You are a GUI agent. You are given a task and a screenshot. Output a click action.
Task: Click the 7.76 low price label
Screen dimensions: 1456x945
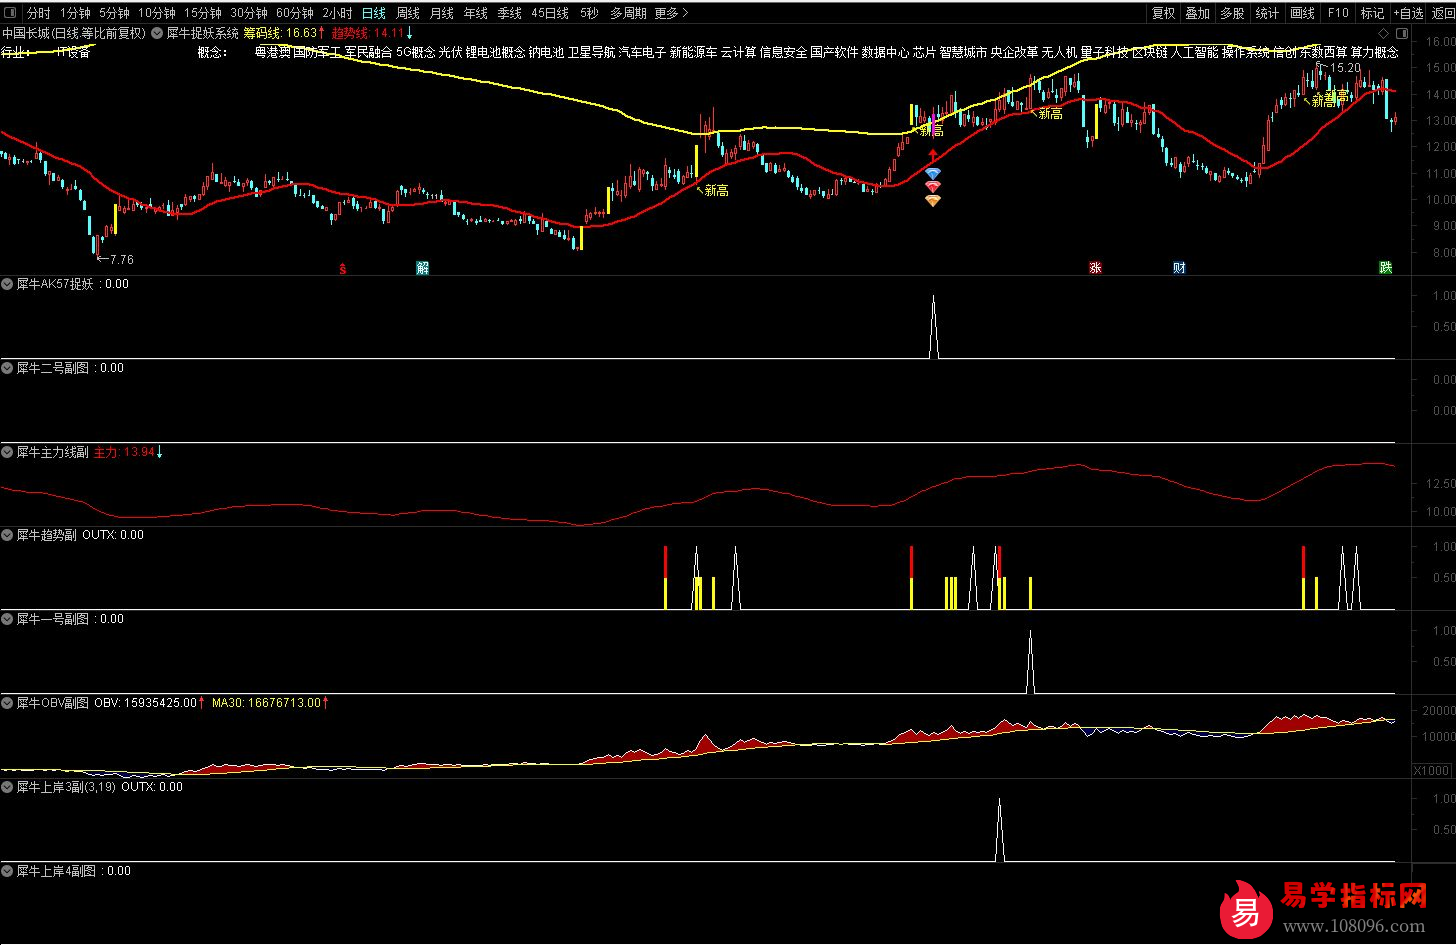coord(120,260)
